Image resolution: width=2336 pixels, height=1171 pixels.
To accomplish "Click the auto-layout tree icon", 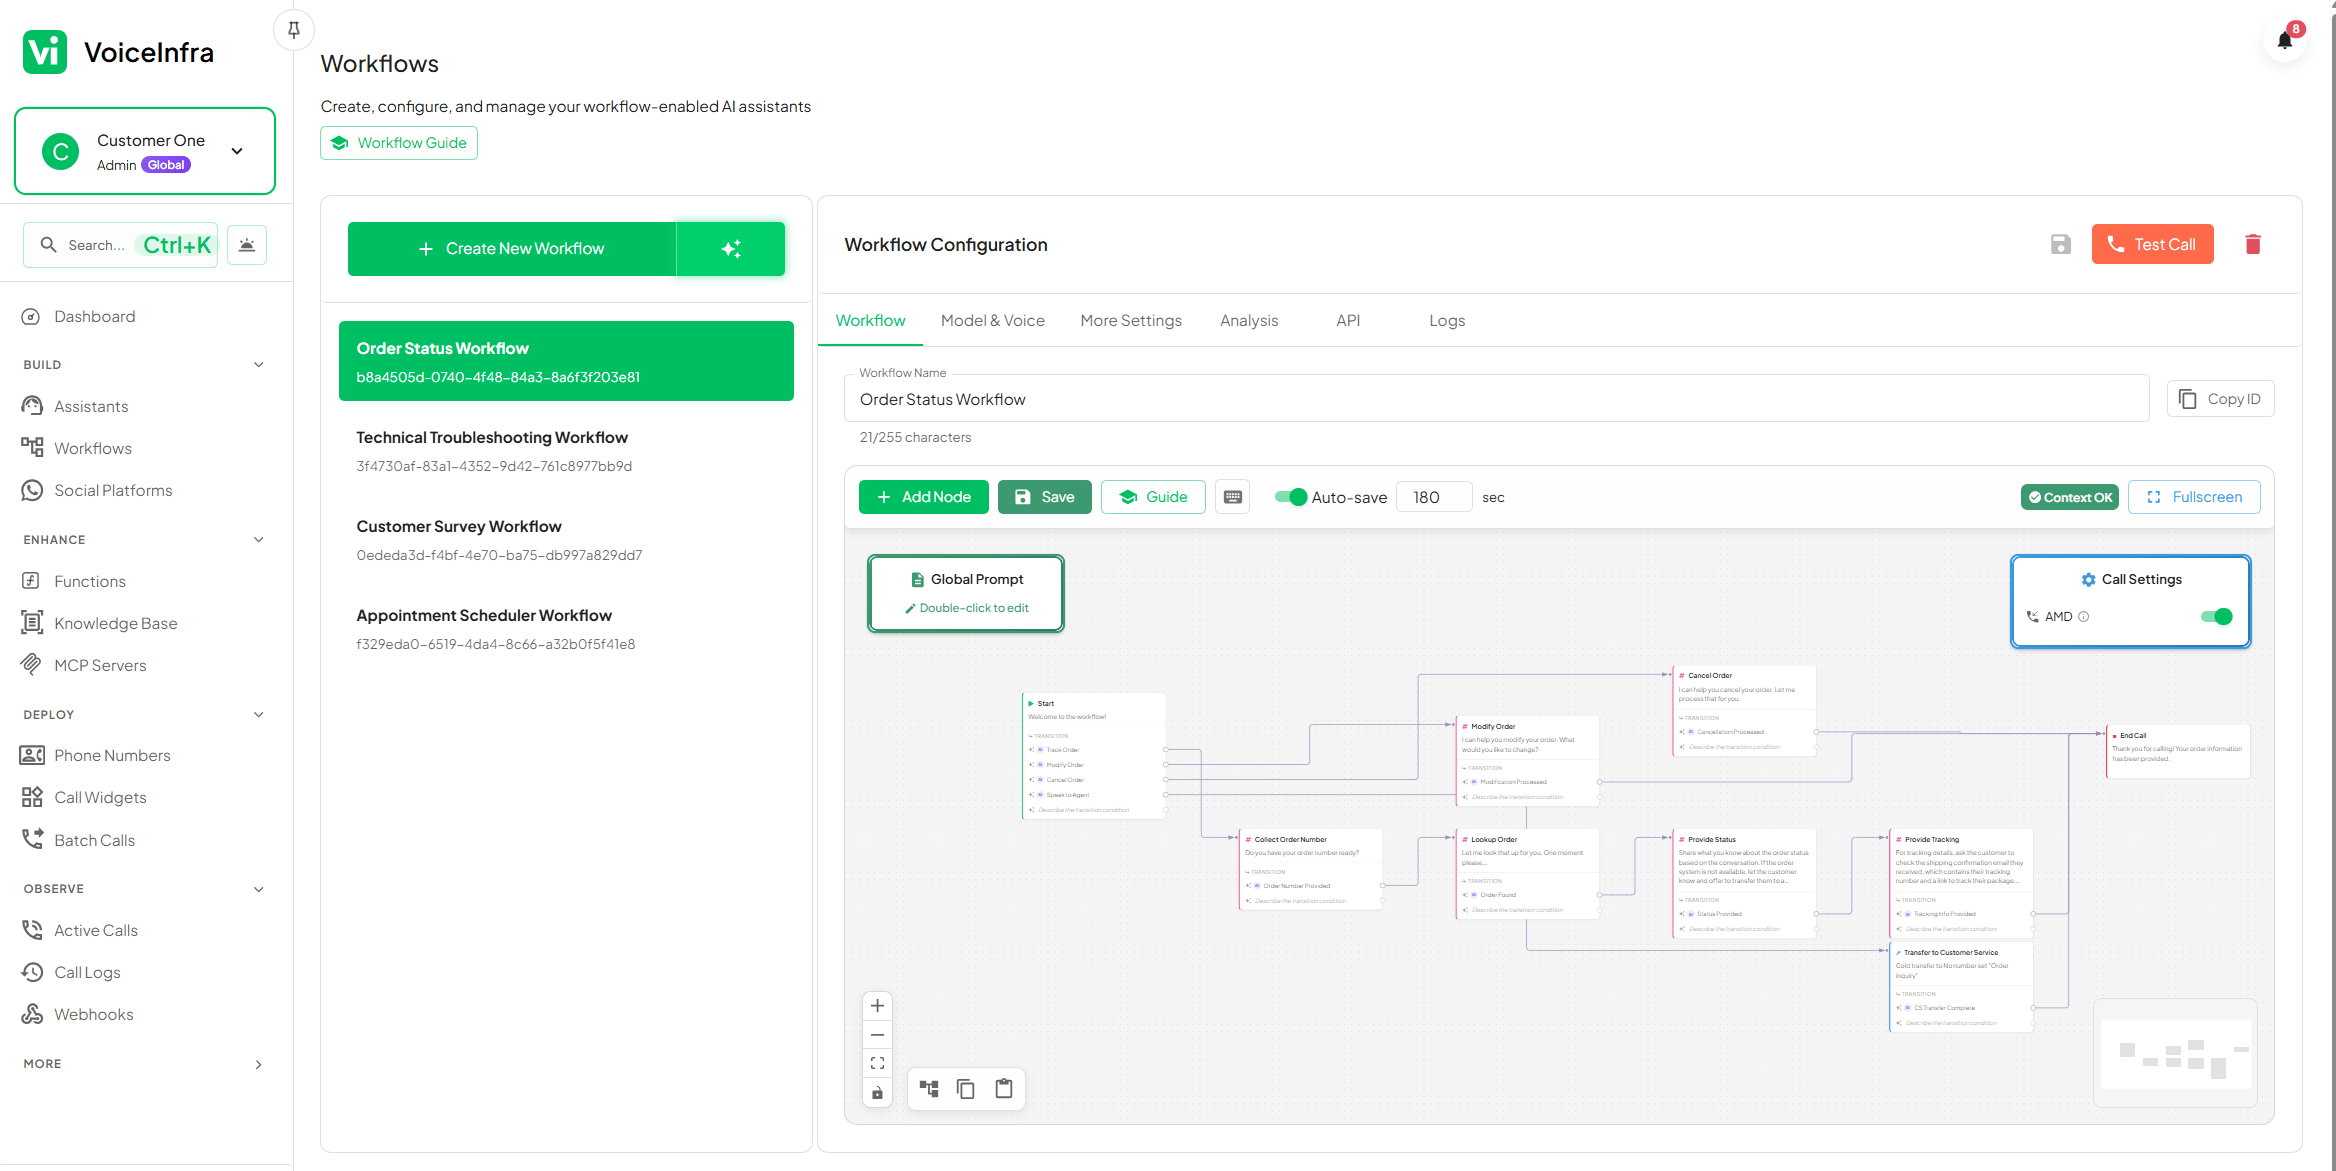I will (929, 1089).
